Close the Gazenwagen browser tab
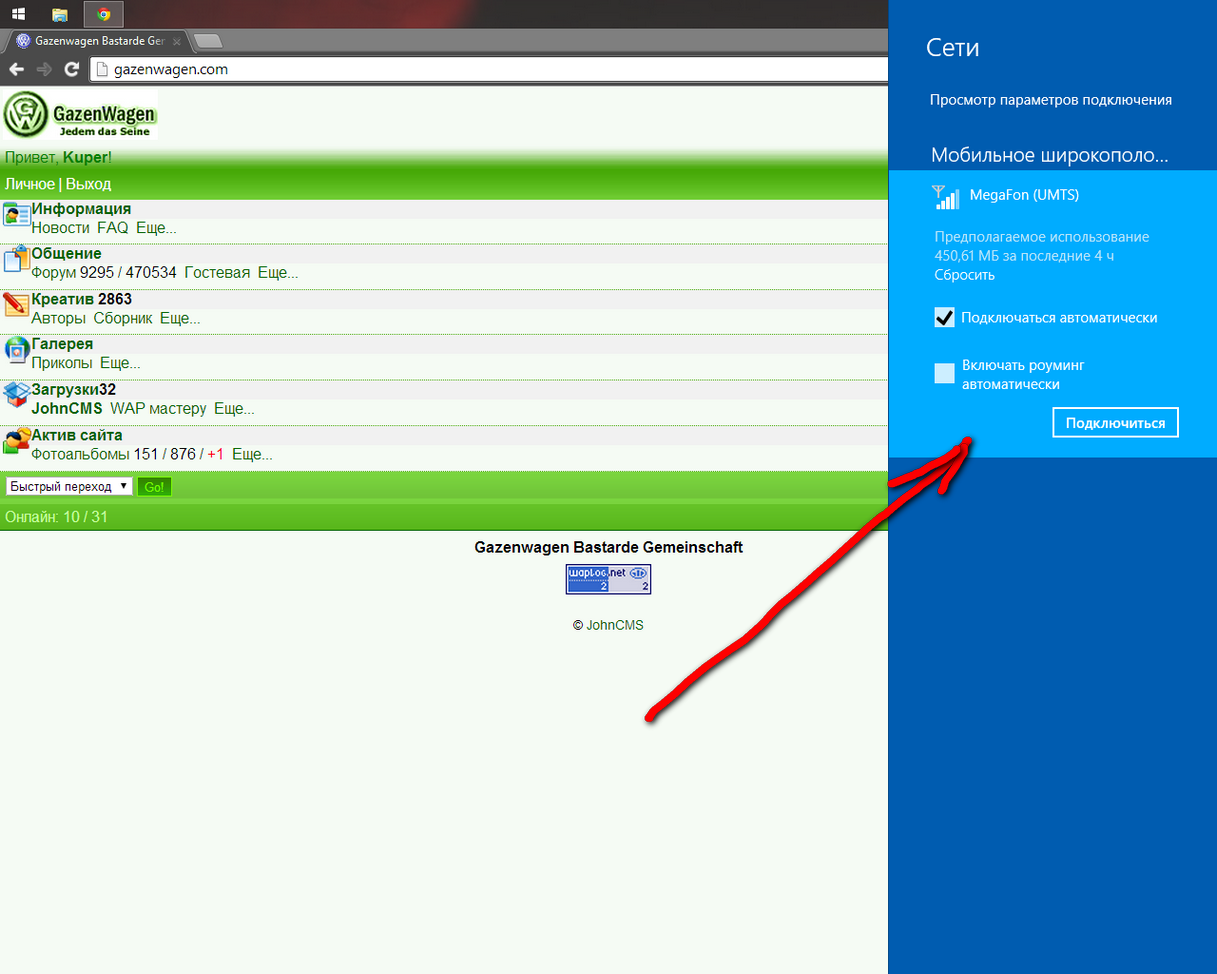This screenshot has height=974, width=1217. [x=177, y=42]
